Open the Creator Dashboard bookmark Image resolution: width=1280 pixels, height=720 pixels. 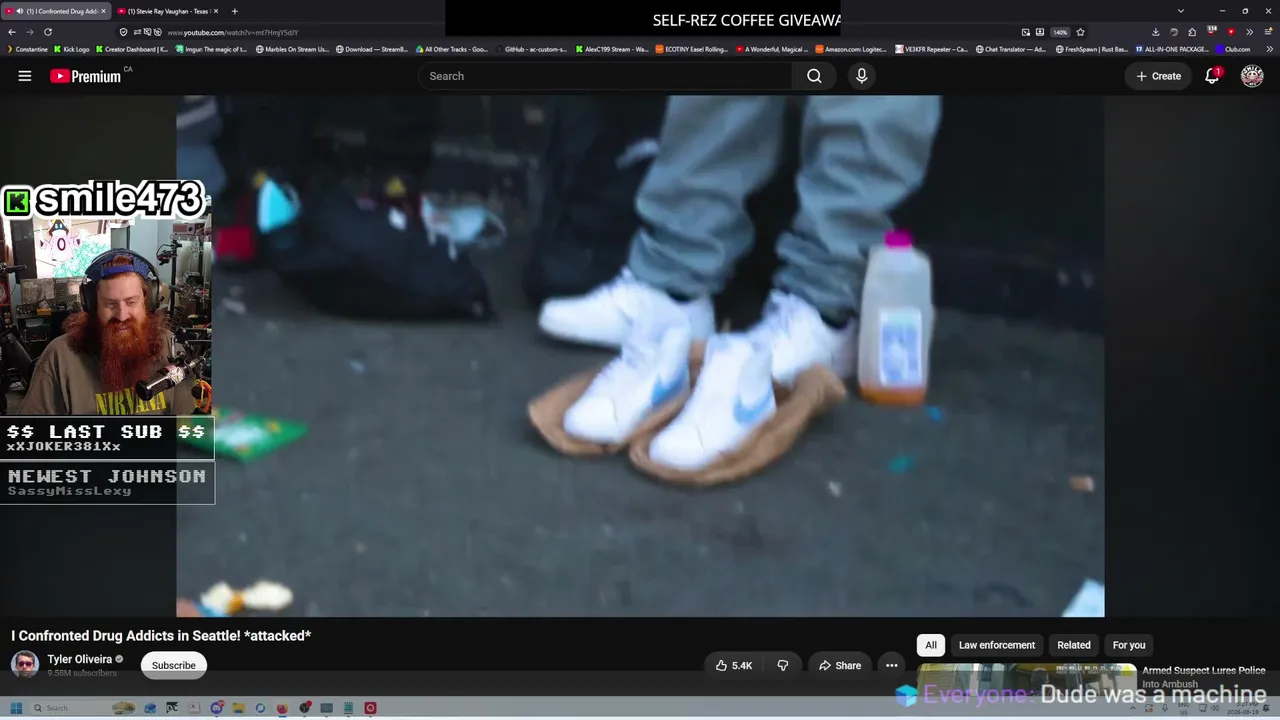132,49
